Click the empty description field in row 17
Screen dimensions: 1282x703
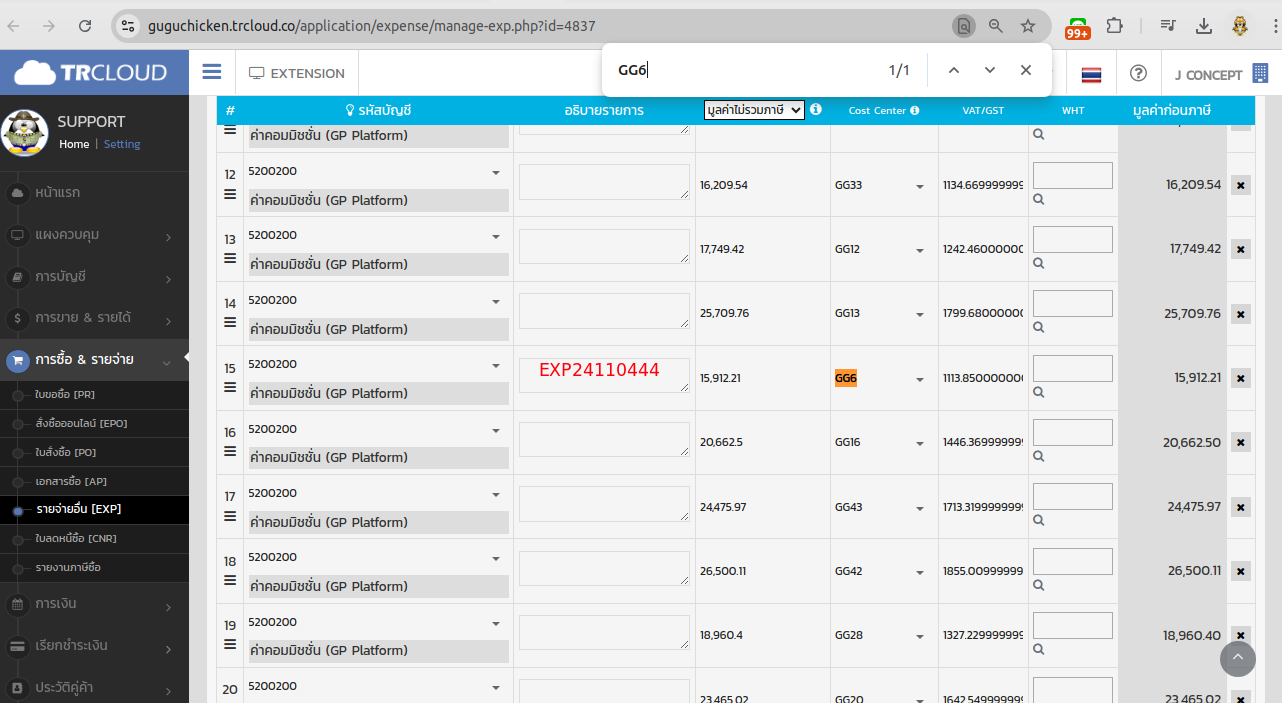(x=604, y=504)
